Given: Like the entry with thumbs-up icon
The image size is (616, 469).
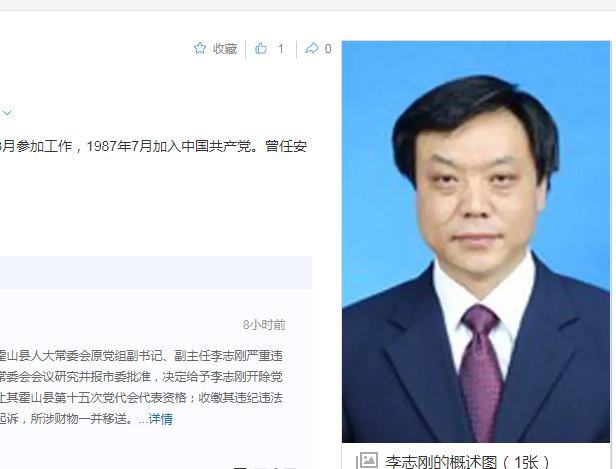Looking at the screenshot, I should pos(261,48).
